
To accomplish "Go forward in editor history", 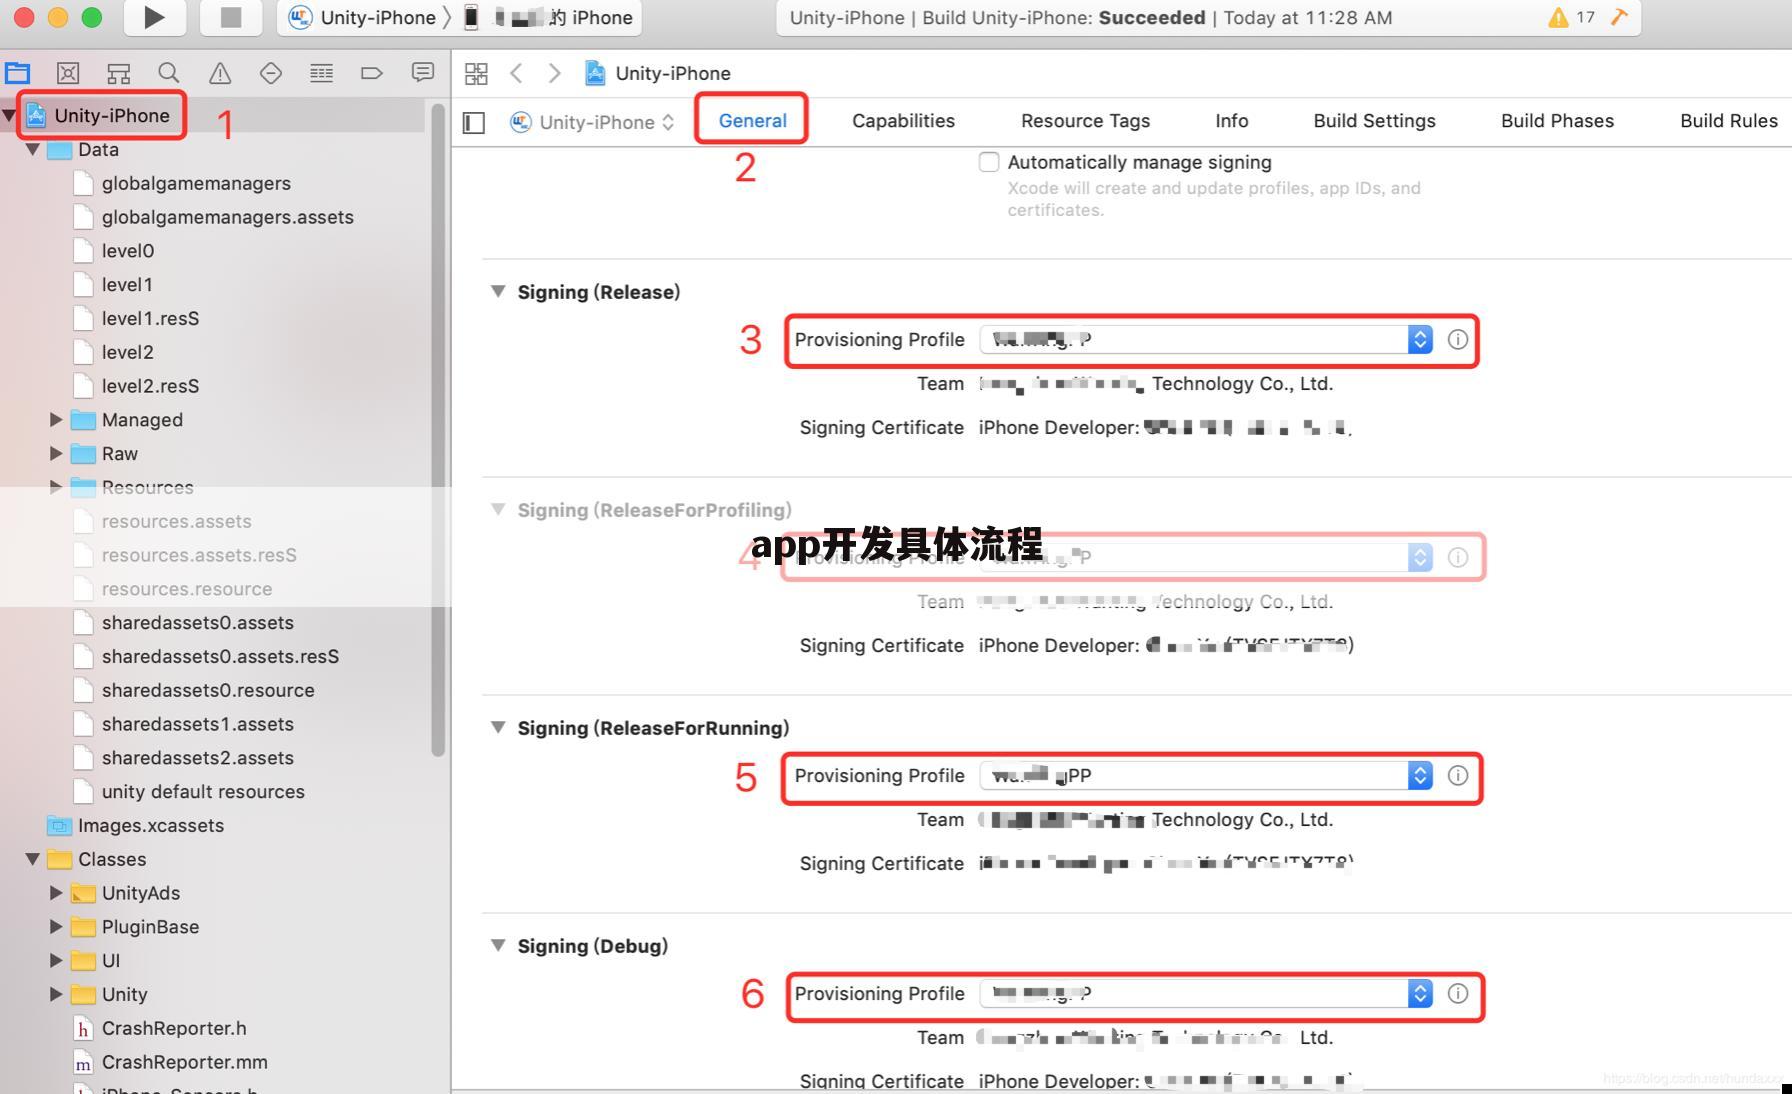I will click(x=554, y=73).
